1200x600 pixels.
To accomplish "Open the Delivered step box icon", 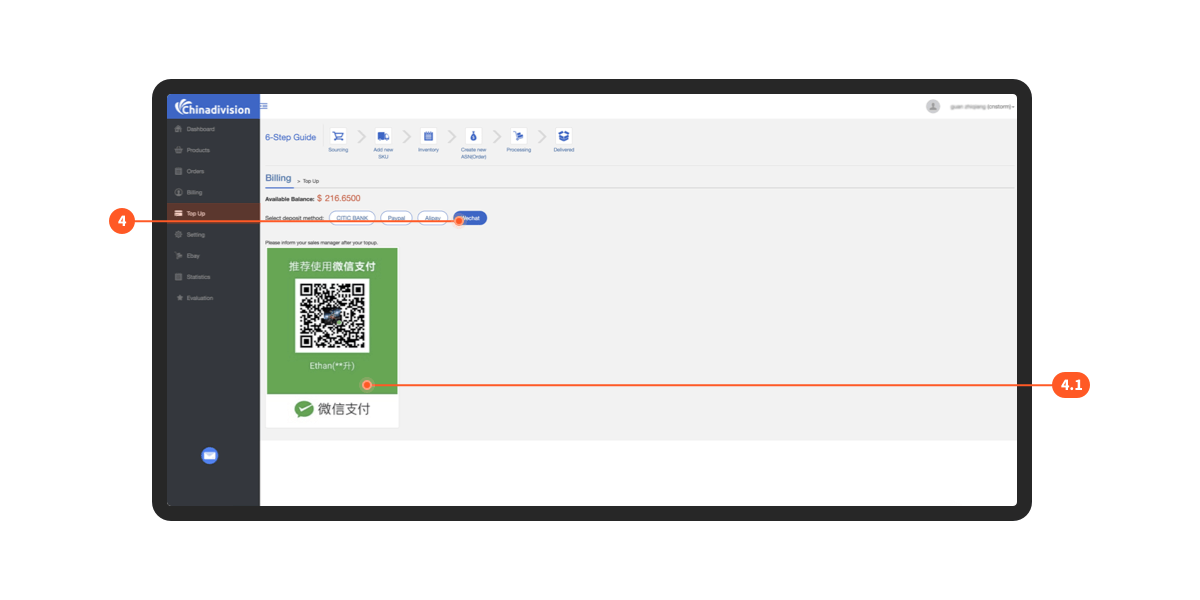I will pyautogui.click(x=564, y=136).
